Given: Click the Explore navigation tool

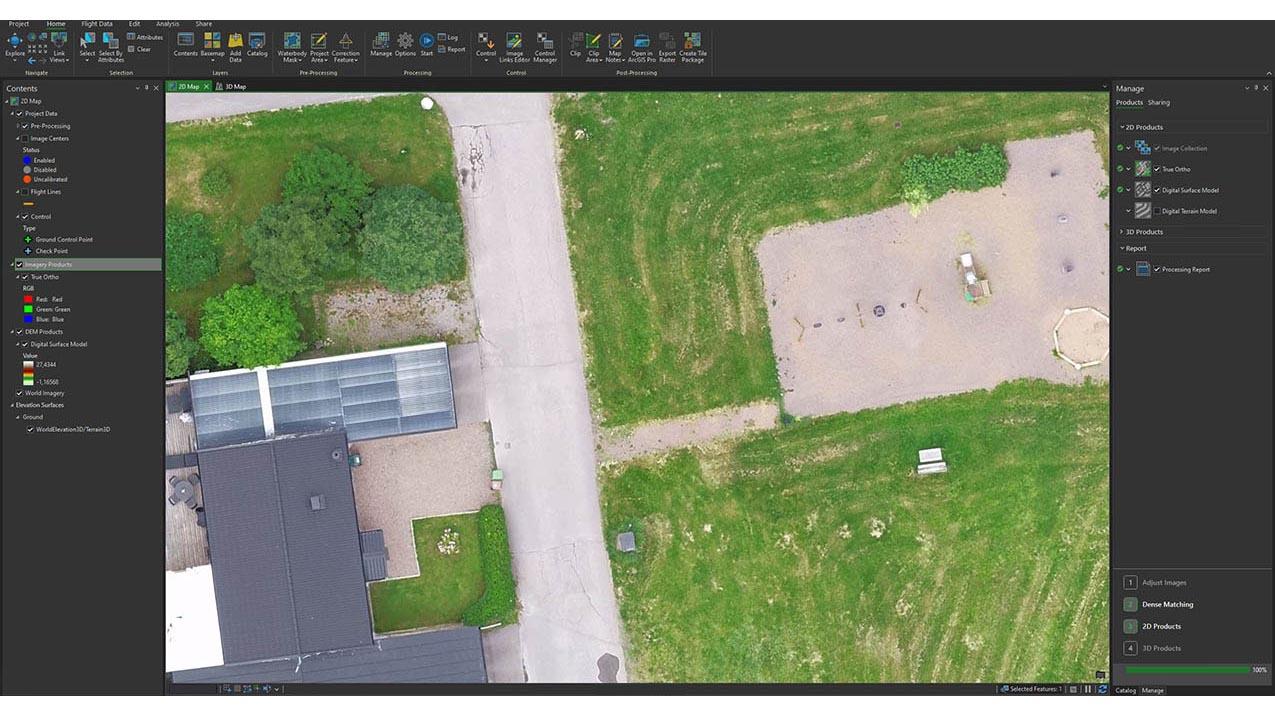Looking at the screenshot, I should (x=15, y=42).
